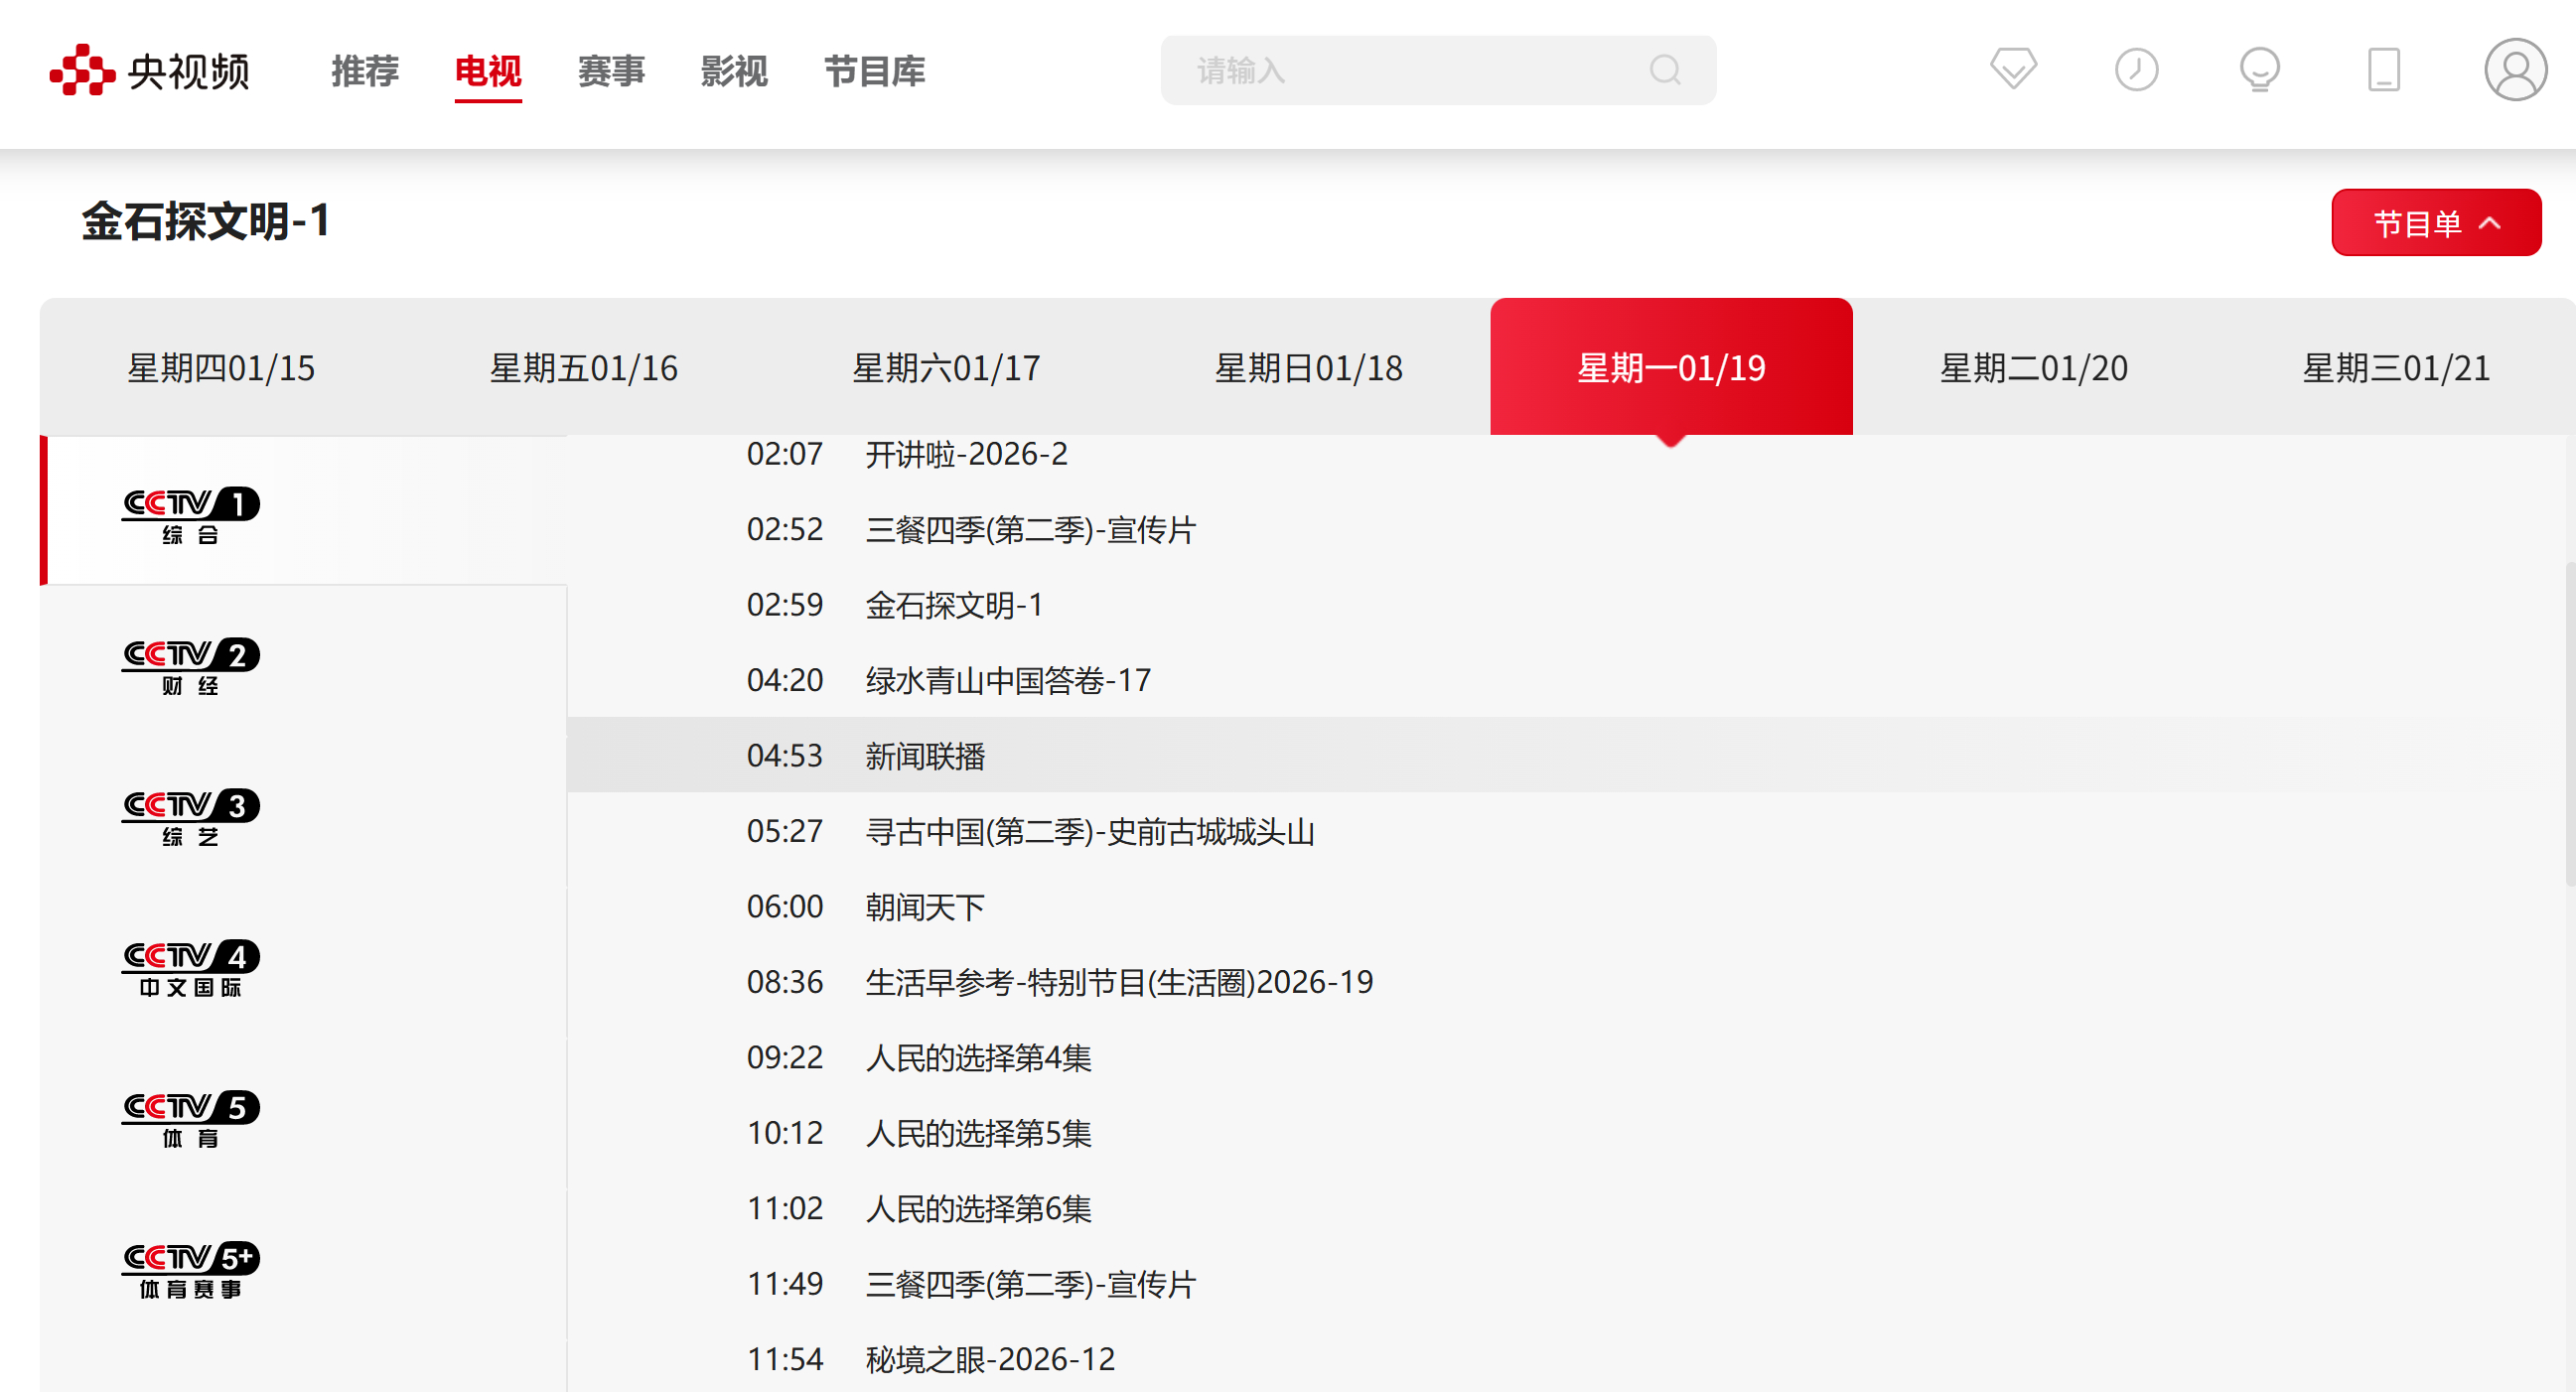The width and height of the screenshot is (2576, 1392).
Task: Open the user profile avatar
Action: click(x=2514, y=70)
